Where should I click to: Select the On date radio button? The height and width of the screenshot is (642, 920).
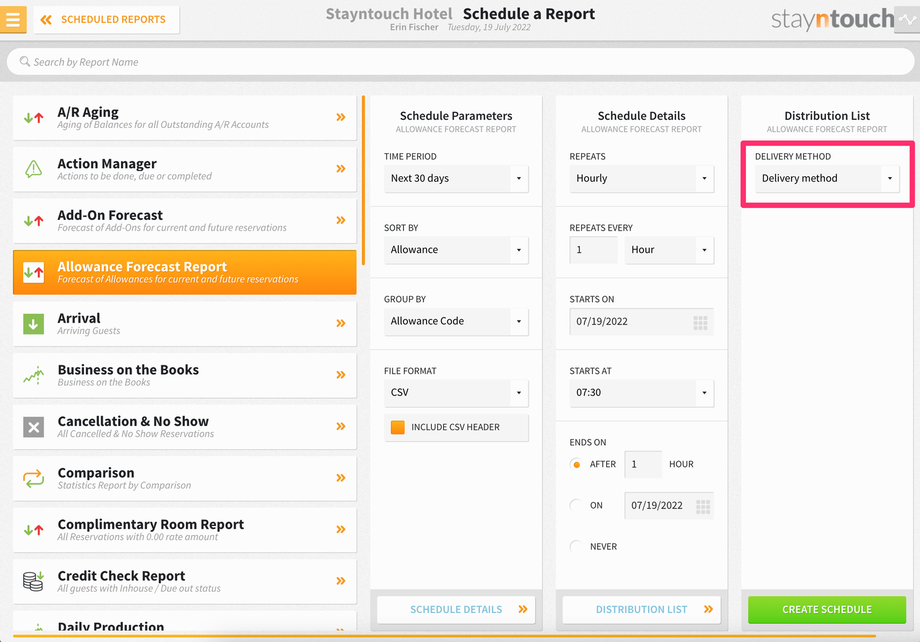[x=576, y=505]
